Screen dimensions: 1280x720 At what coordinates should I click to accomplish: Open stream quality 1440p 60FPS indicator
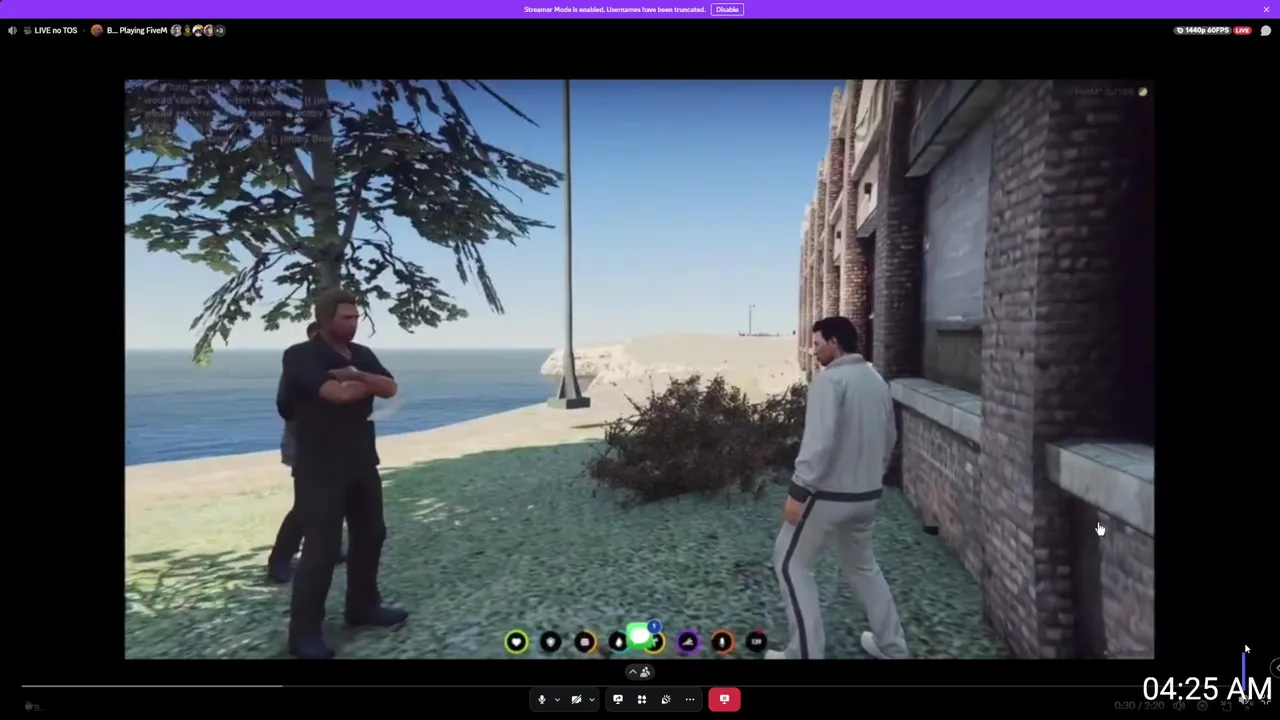click(1204, 30)
